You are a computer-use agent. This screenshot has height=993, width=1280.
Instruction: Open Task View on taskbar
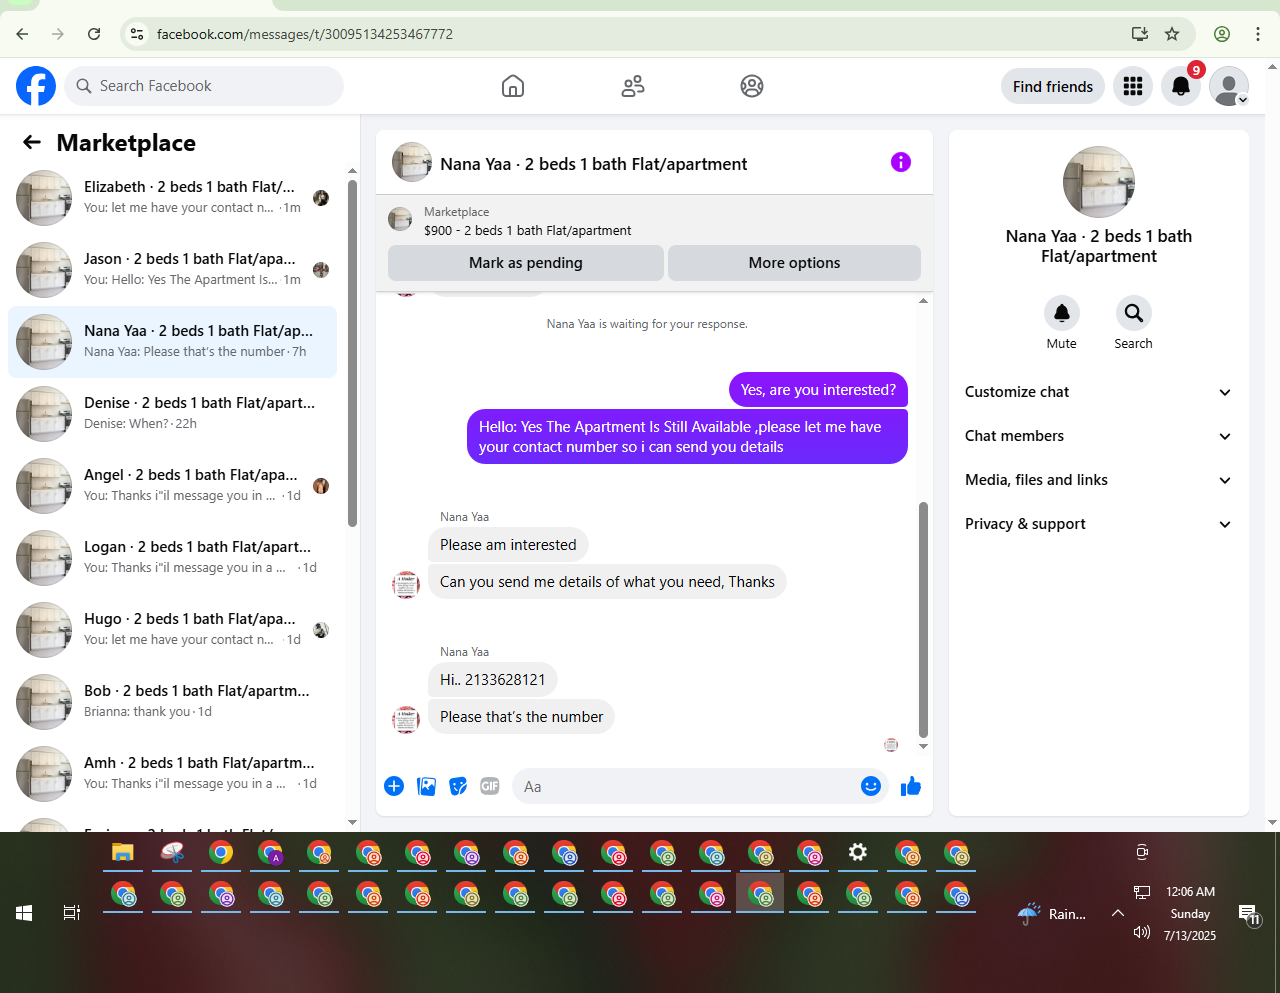pos(72,912)
